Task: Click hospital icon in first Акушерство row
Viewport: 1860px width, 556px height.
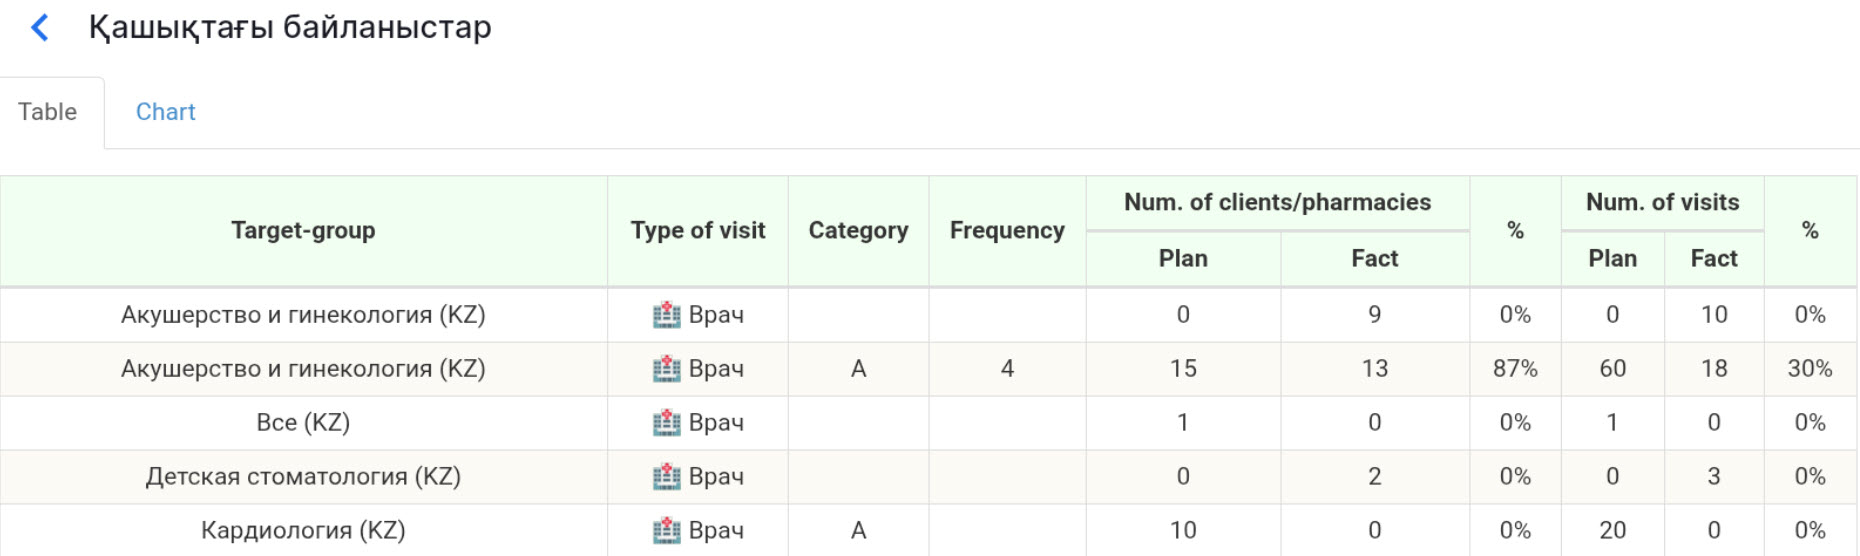Action: [x=666, y=315]
